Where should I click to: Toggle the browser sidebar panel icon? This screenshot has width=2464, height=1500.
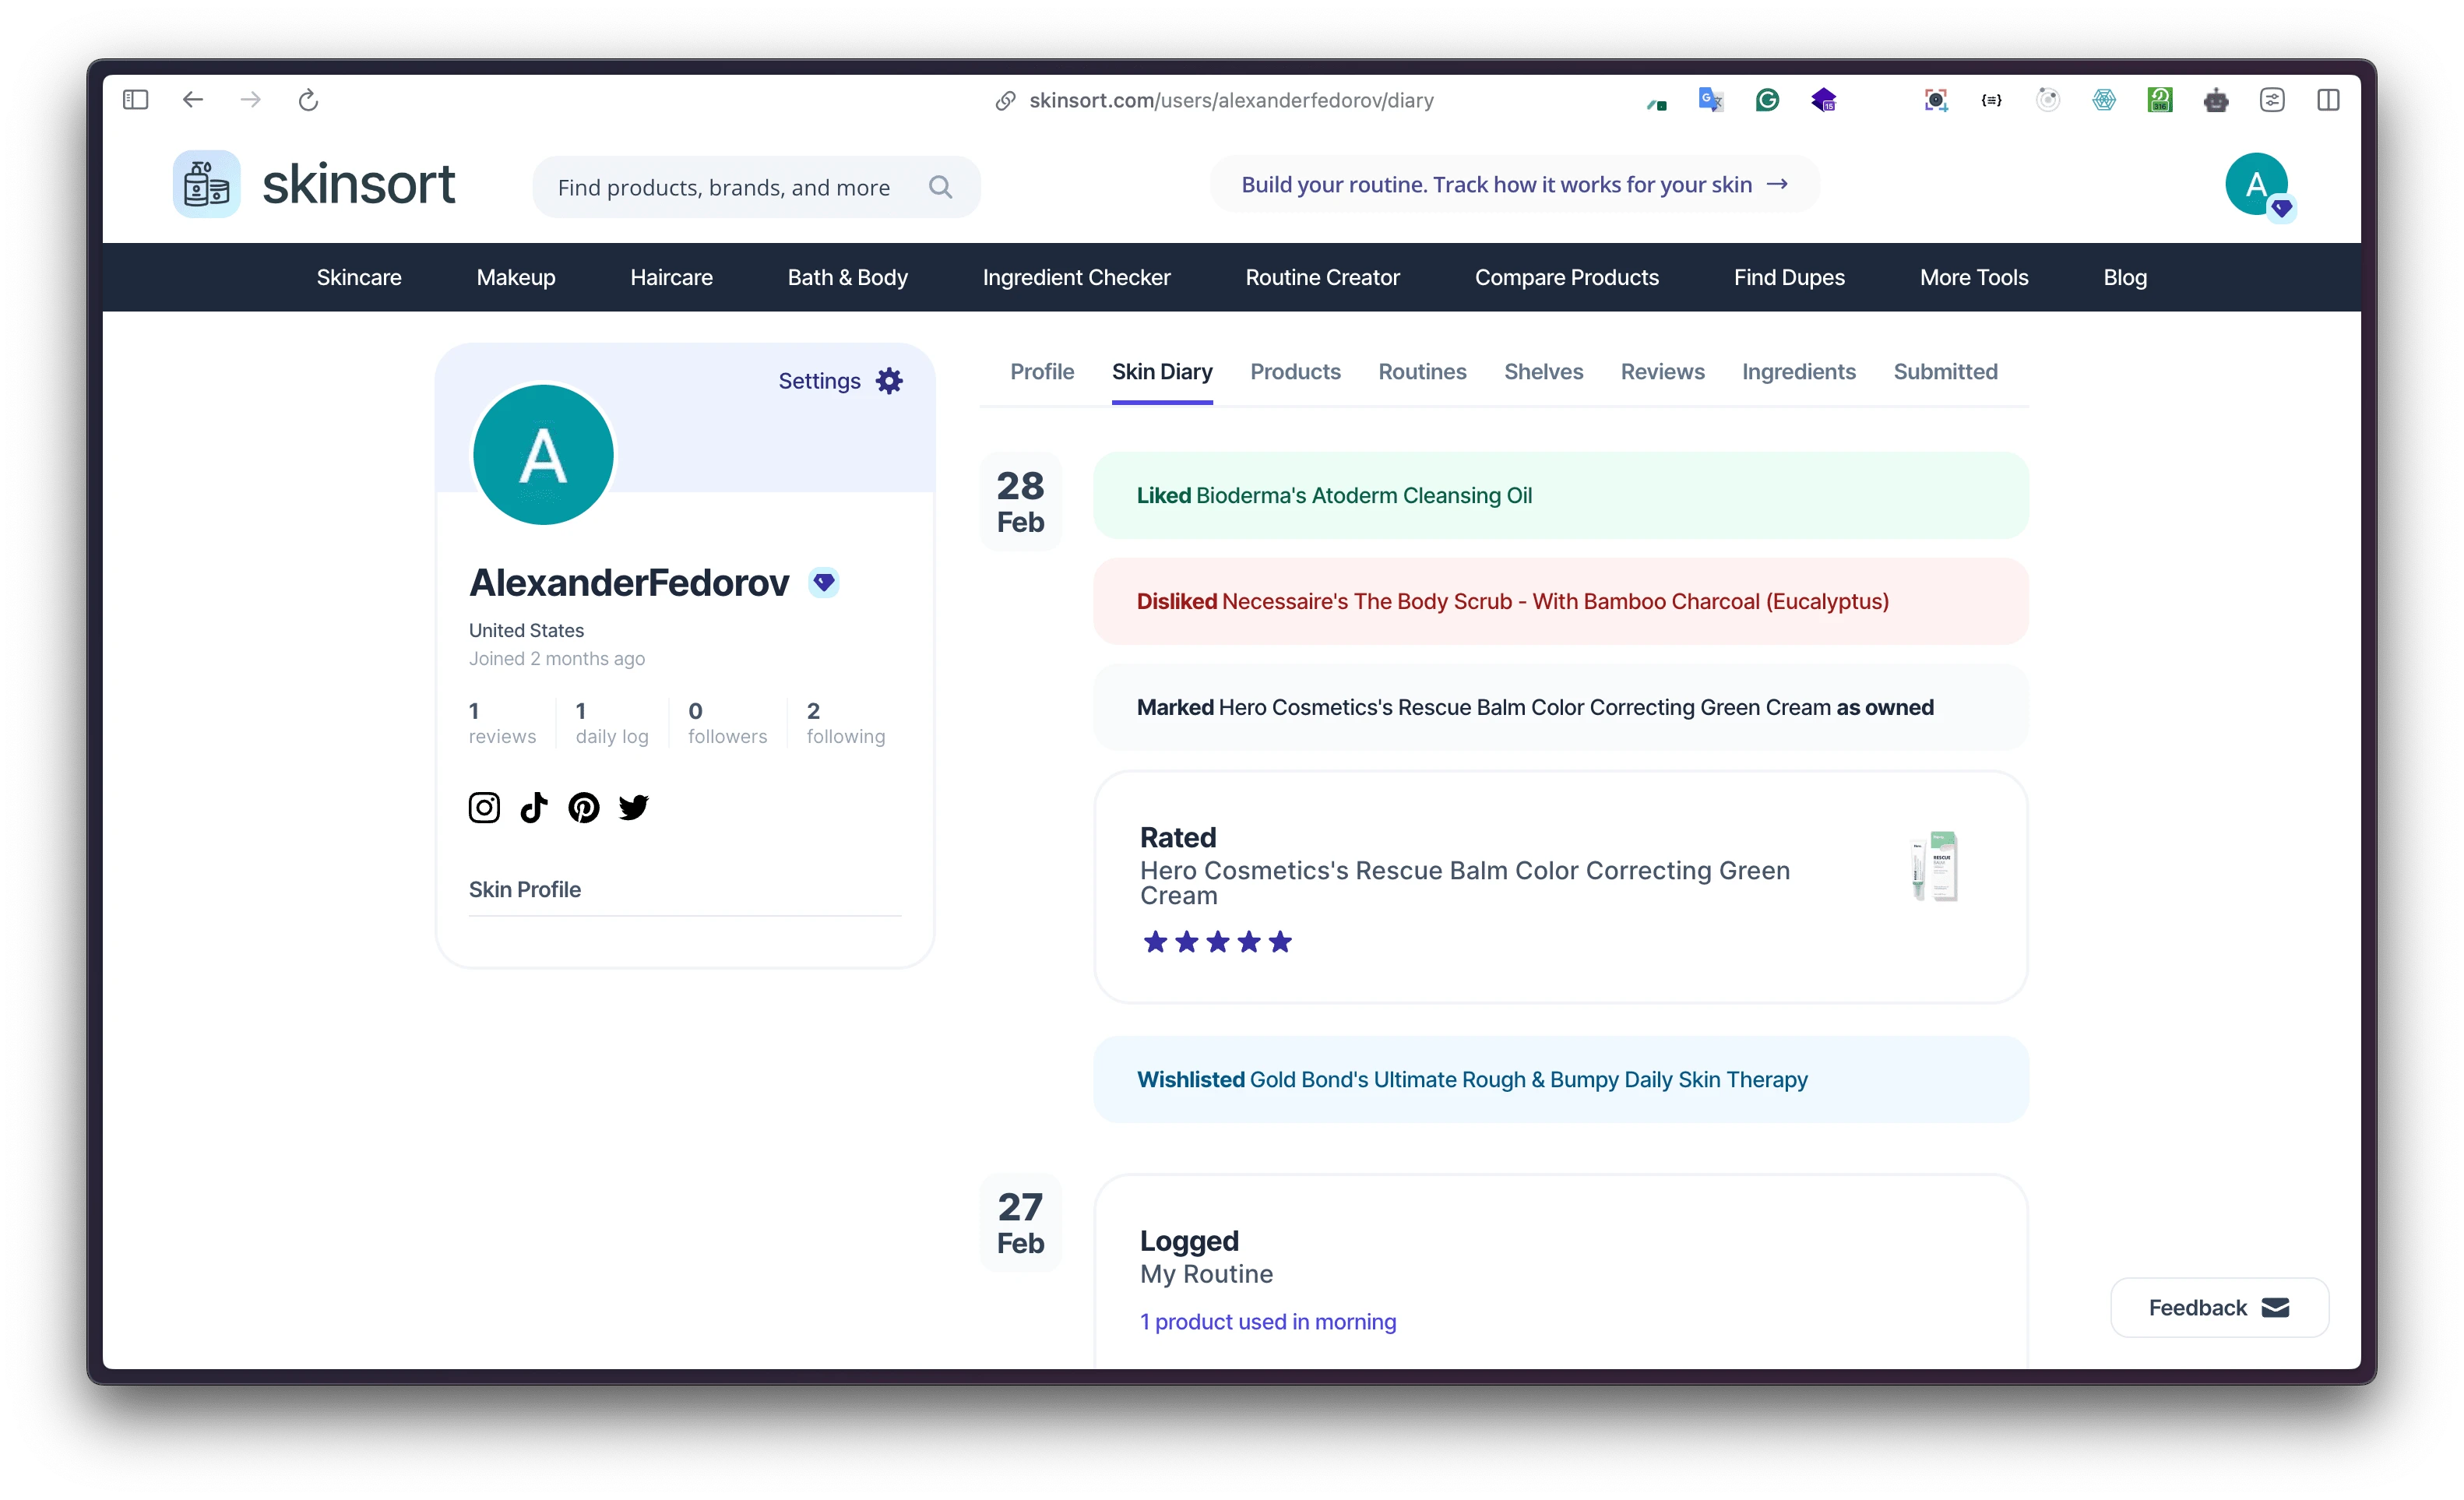(x=136, y=100)
